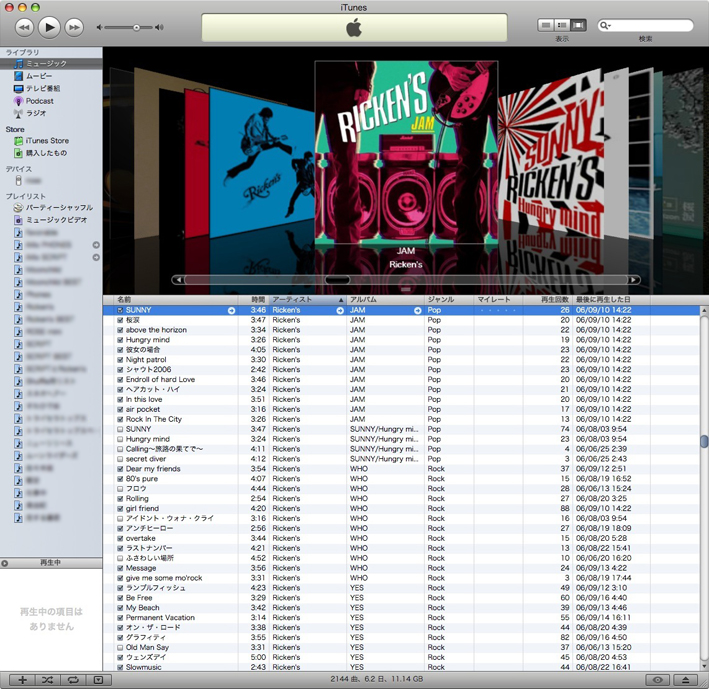Click the add playlist plus button

[x=23, y=680]
